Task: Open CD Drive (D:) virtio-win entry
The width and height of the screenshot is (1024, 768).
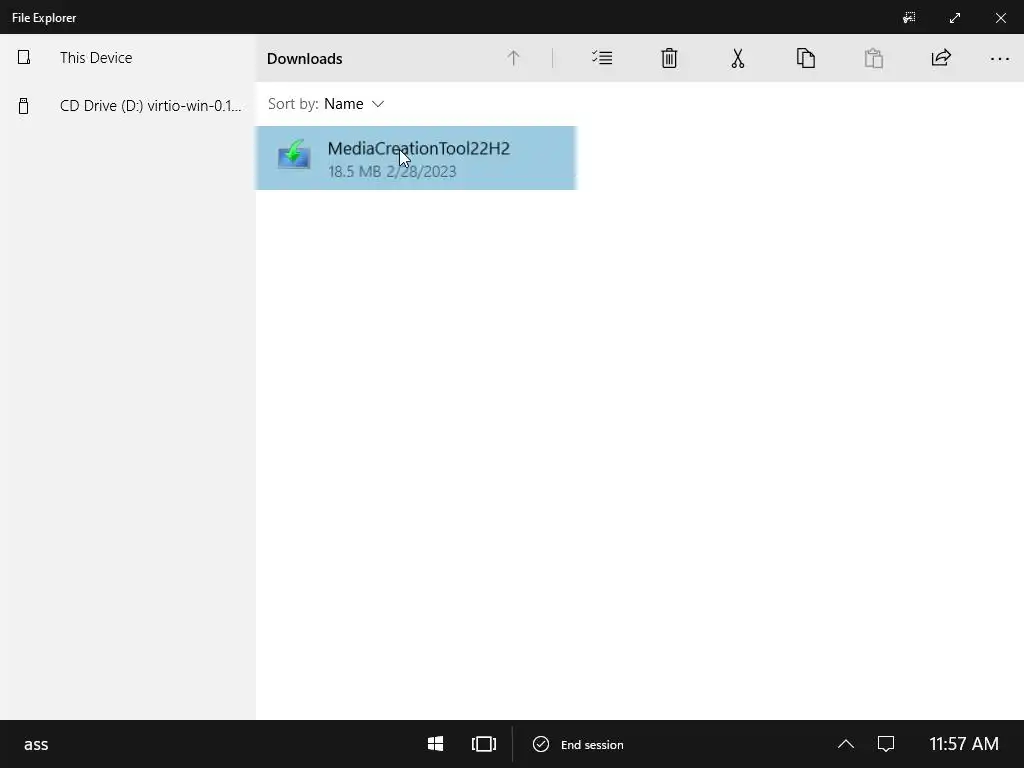Action: click(x=127, y=105)
